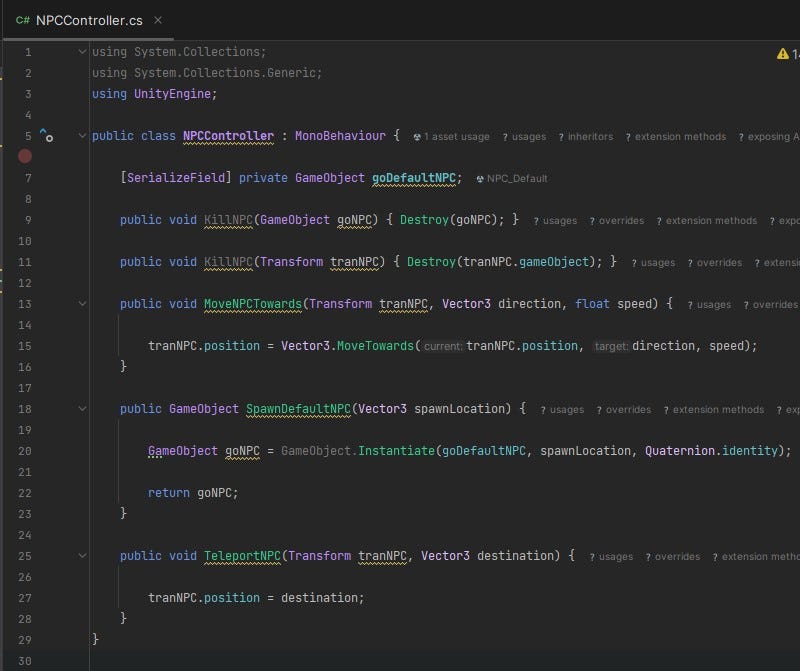Screen dimensions: 800x671
Task: Select the NPCController.cs editor tab
Action: 89,20
